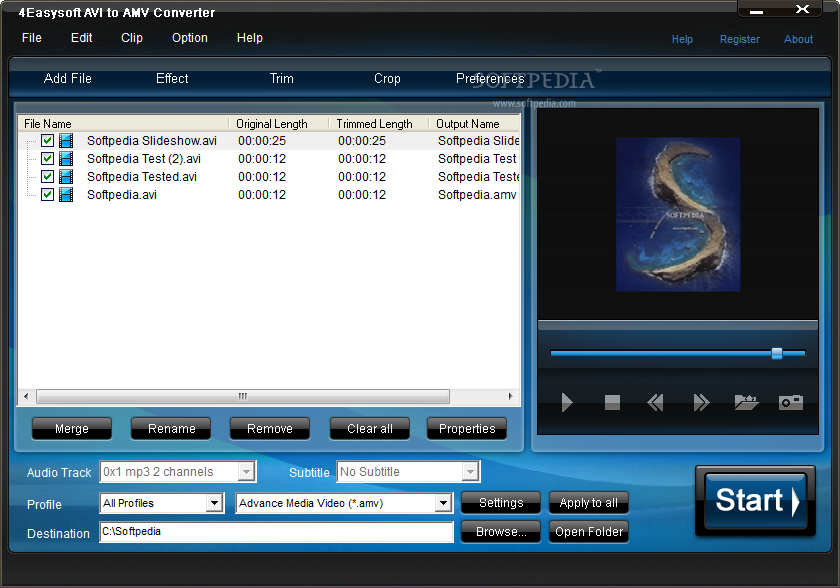Open profile Settings button

(x=501, y=503)
